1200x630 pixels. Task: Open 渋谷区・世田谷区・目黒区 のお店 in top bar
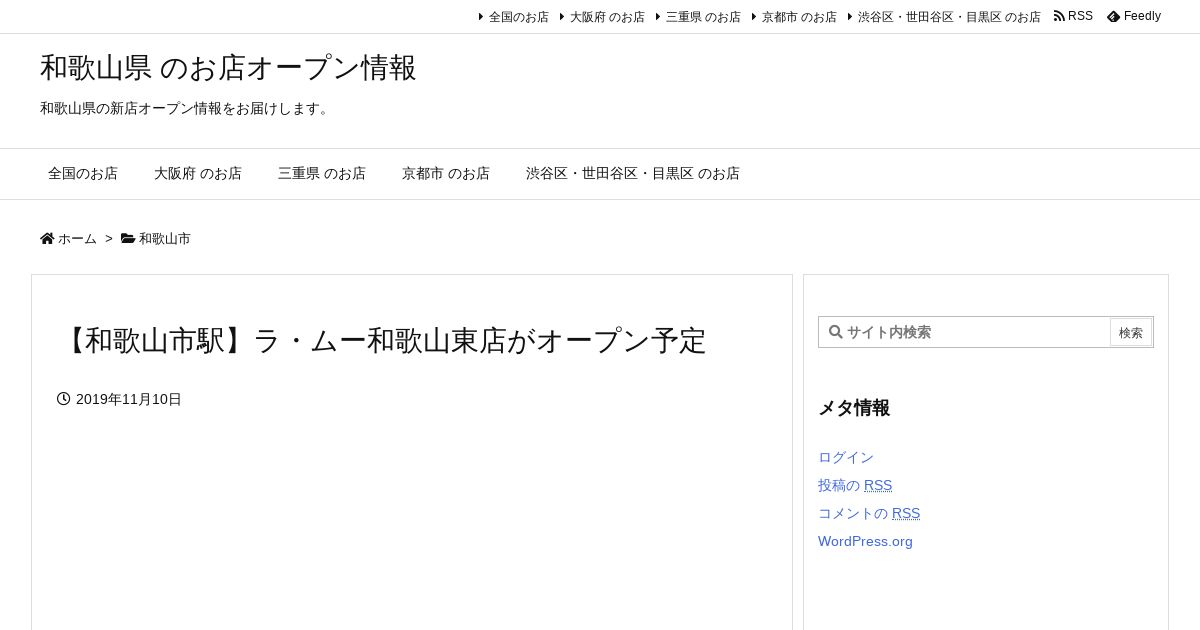949,17
